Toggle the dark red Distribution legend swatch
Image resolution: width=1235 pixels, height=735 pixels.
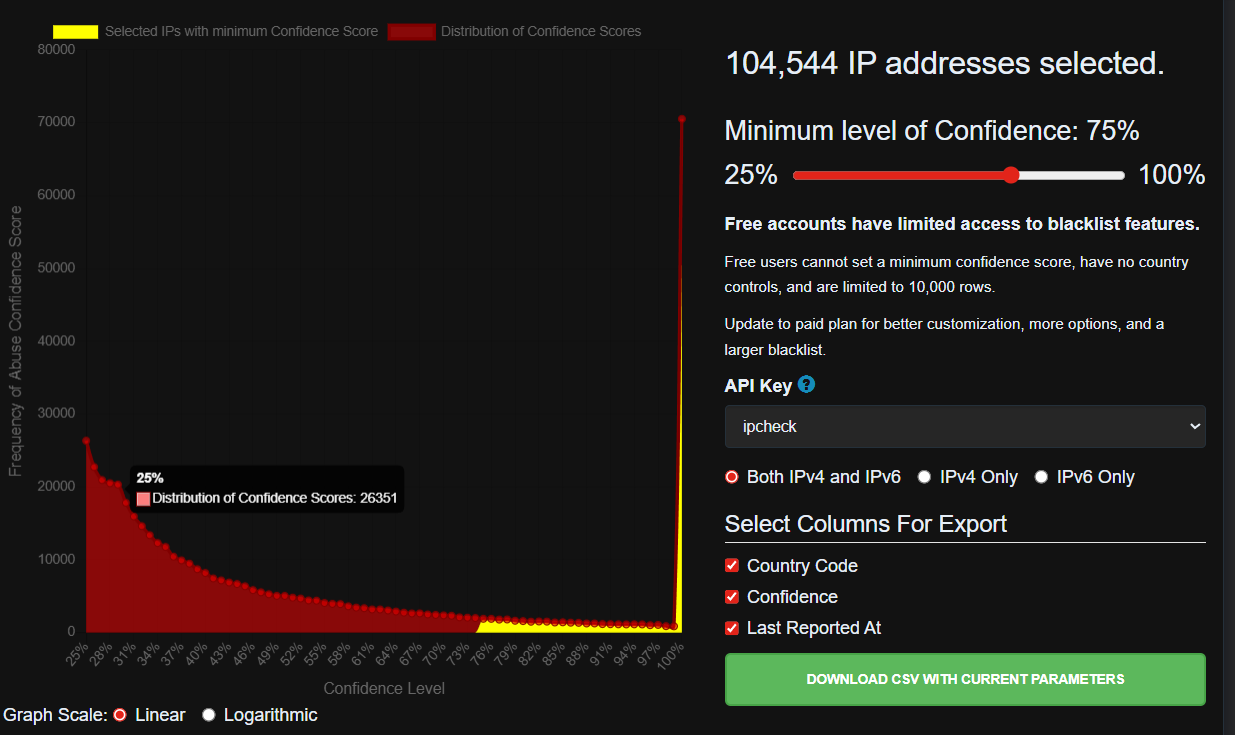[x=411, y=31]
